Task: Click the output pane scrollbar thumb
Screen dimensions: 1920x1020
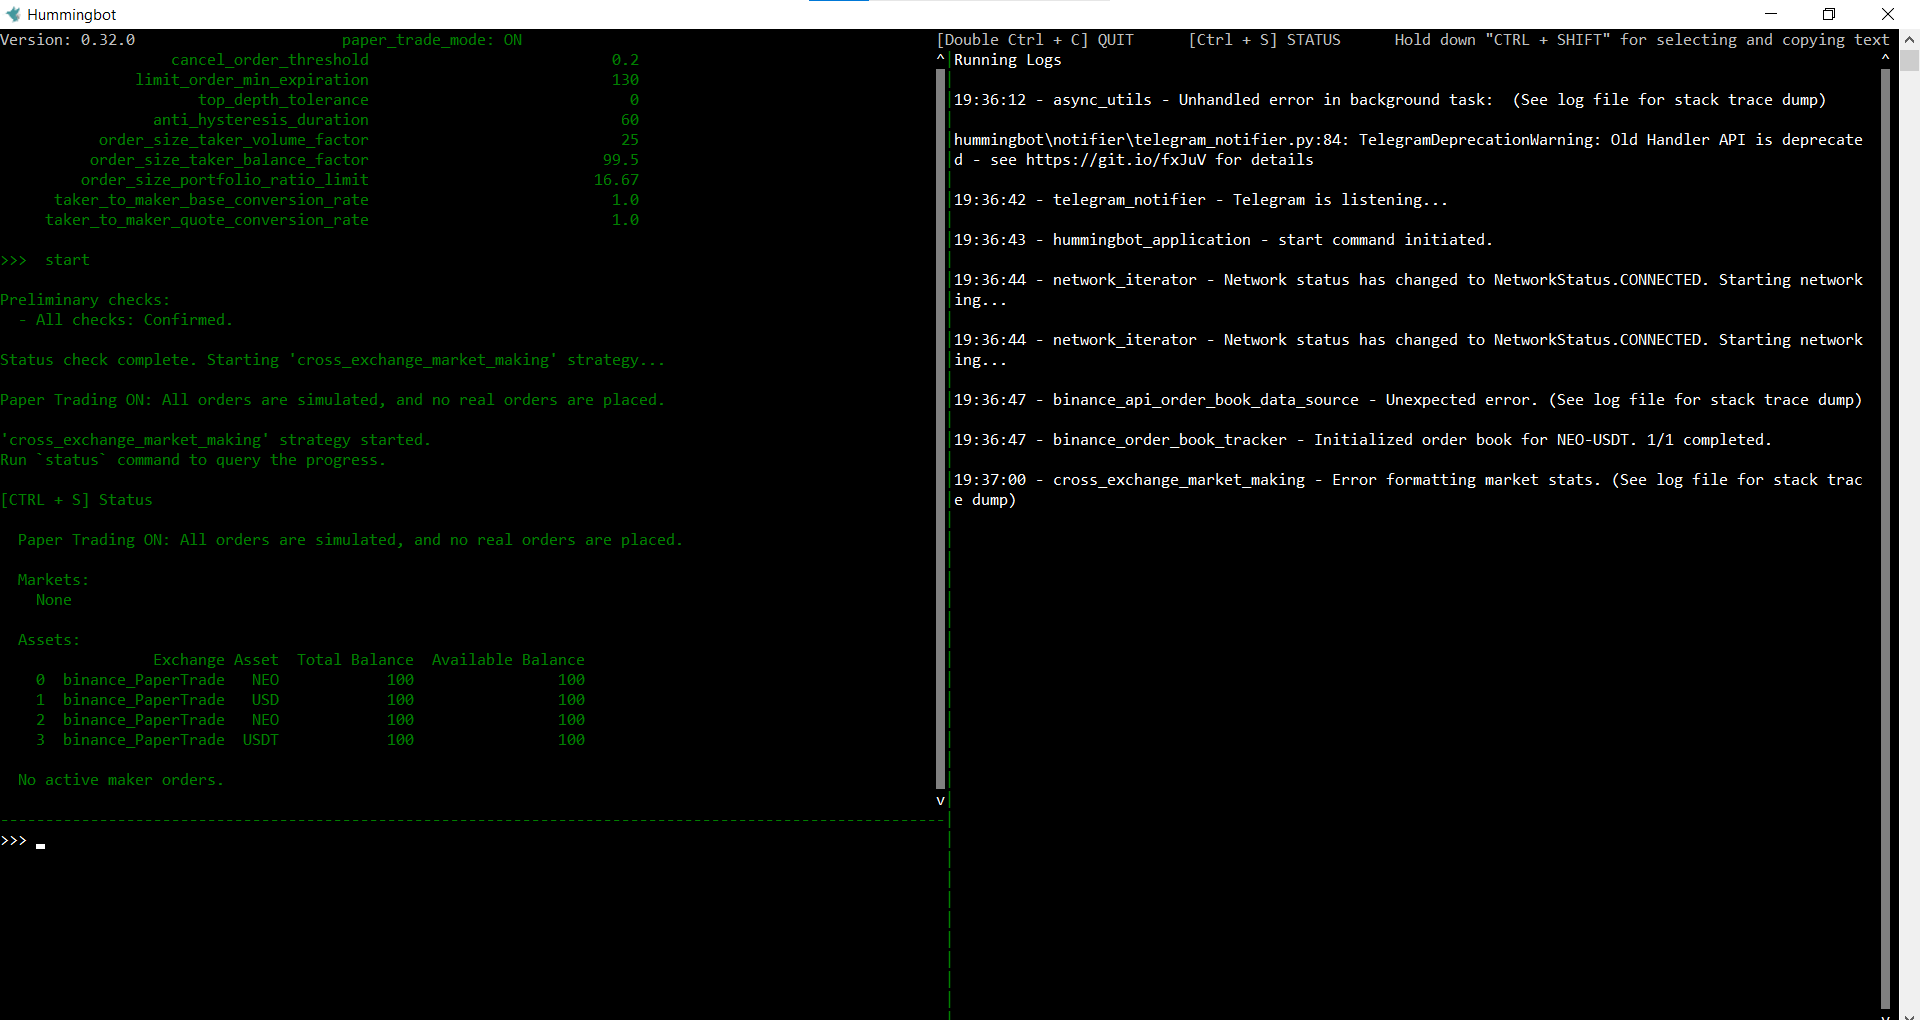Action: (940, 430)
